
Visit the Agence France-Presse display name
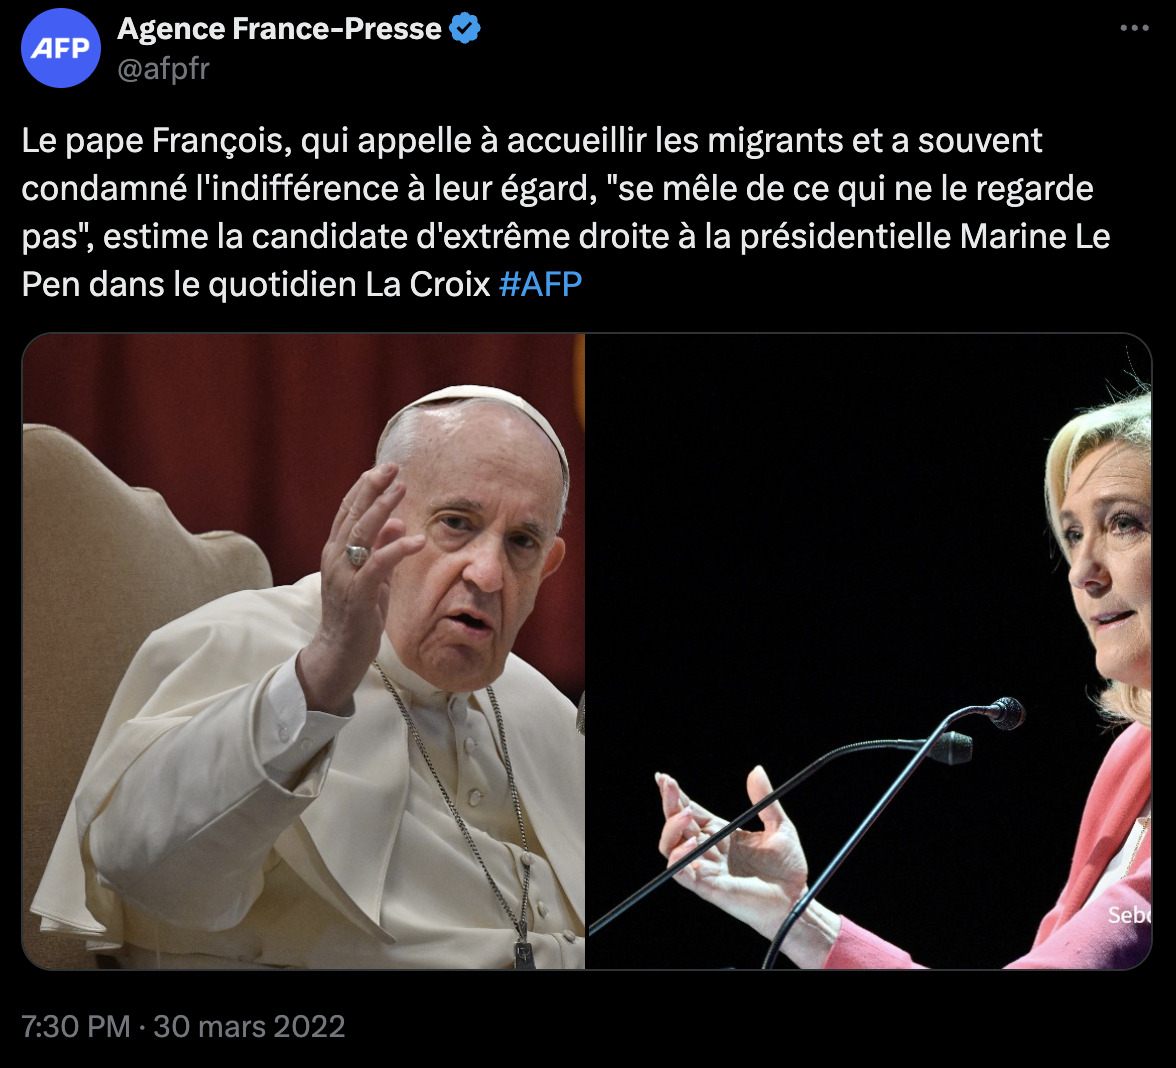[280, 29]
